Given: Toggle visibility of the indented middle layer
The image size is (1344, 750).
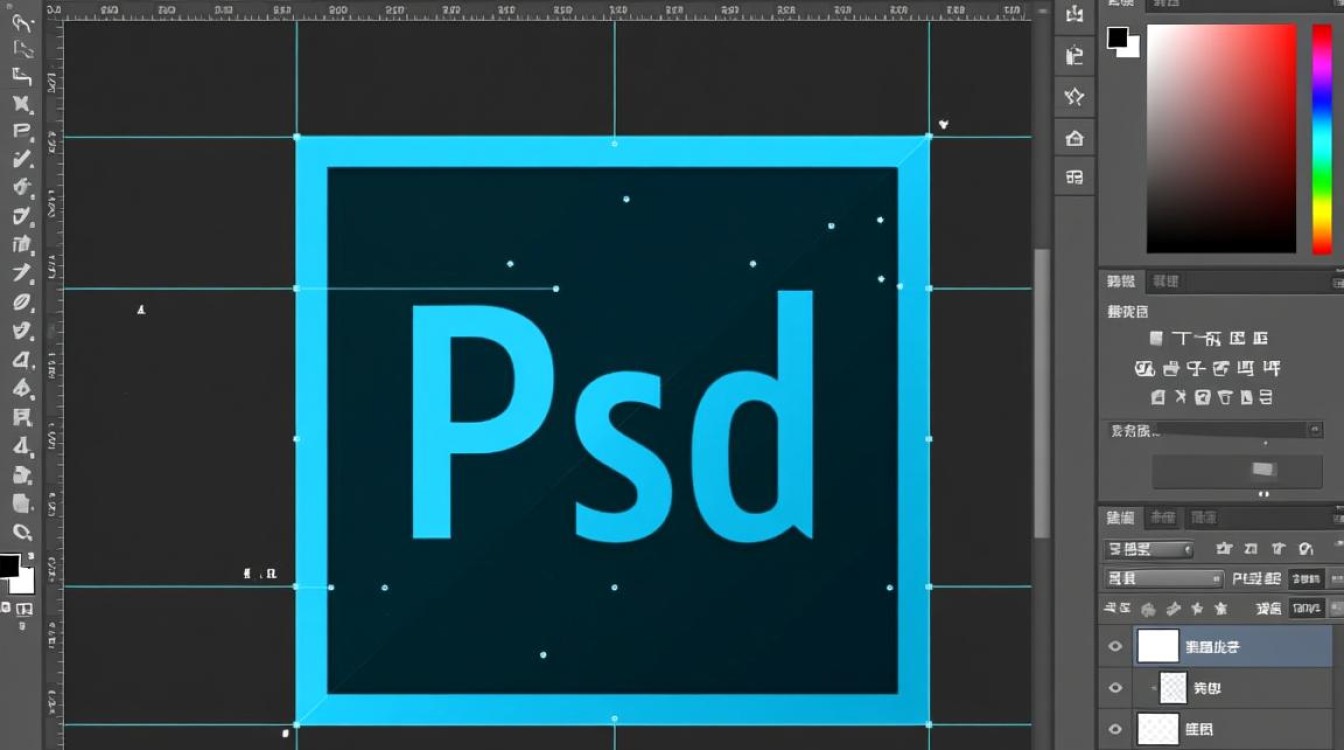Looking at the screenshot, I should tap(1115, 688).
